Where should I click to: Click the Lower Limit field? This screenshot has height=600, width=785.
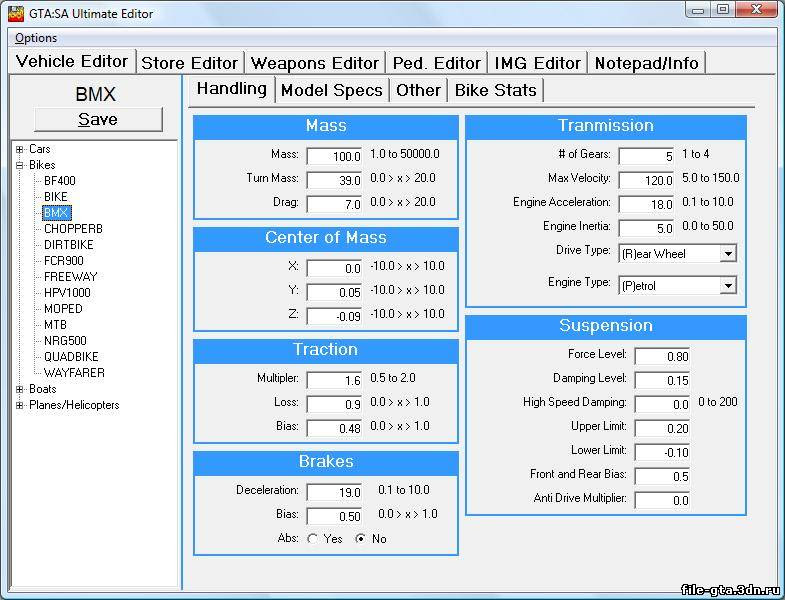pos(662,453)
